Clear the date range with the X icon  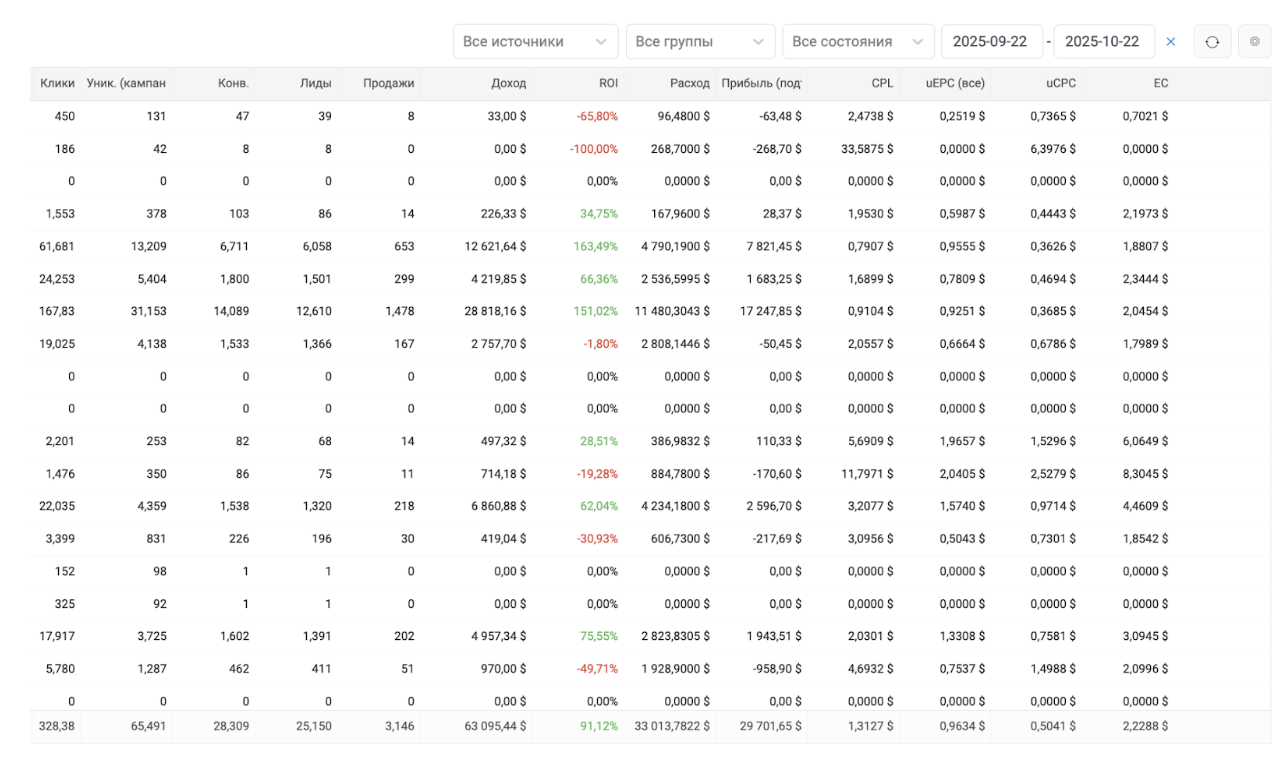pos(1171,42)
